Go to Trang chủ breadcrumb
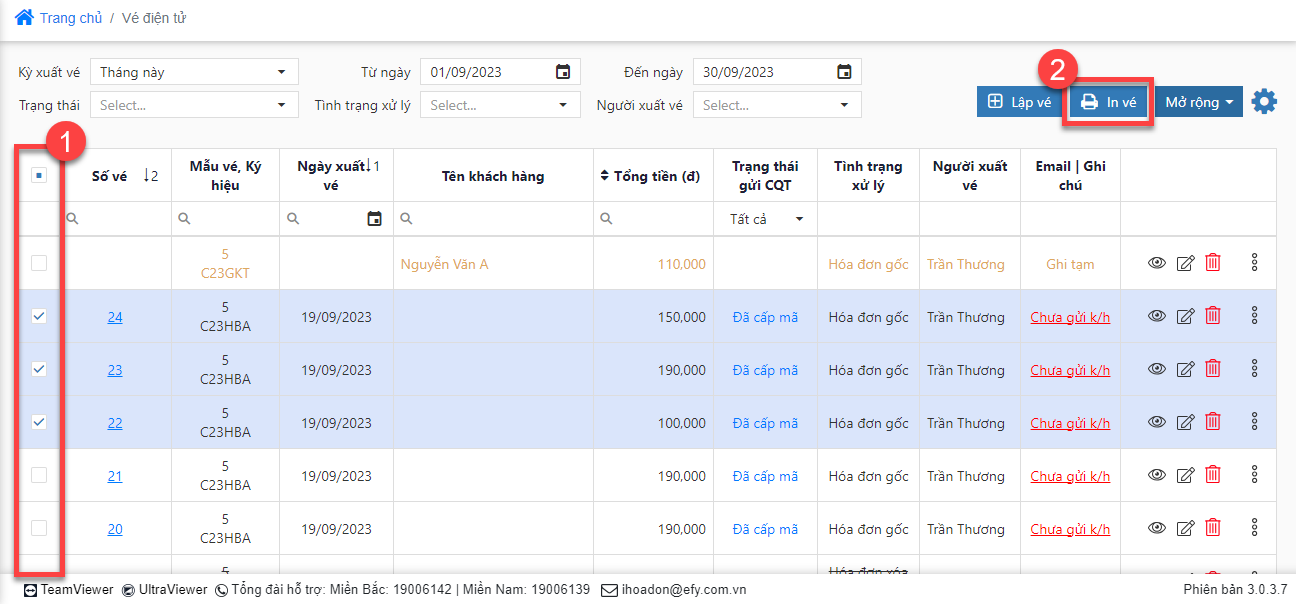 pos(69,18)
